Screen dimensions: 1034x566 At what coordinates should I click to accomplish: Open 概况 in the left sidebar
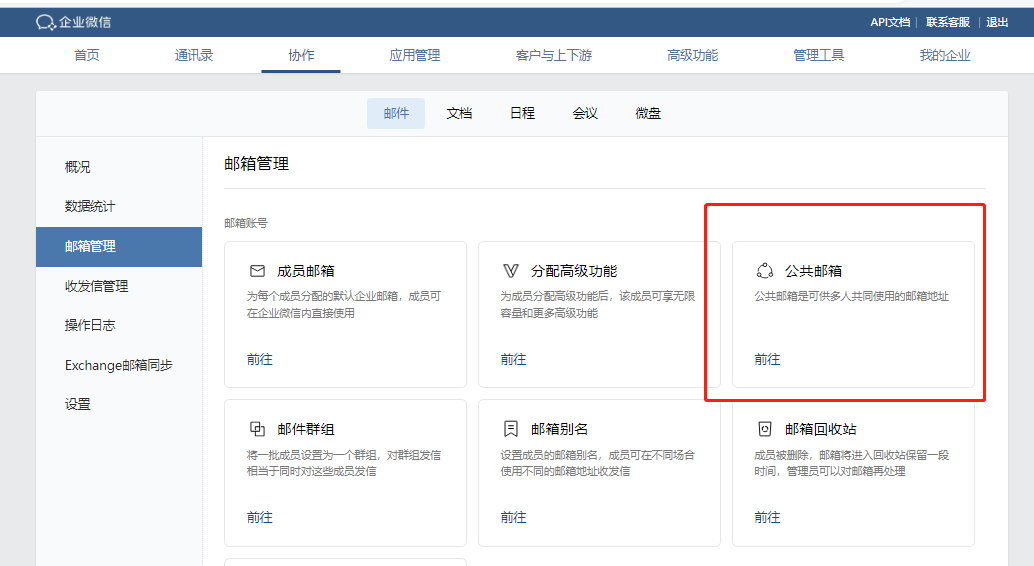pyautogui.click(x=78, y=167)
